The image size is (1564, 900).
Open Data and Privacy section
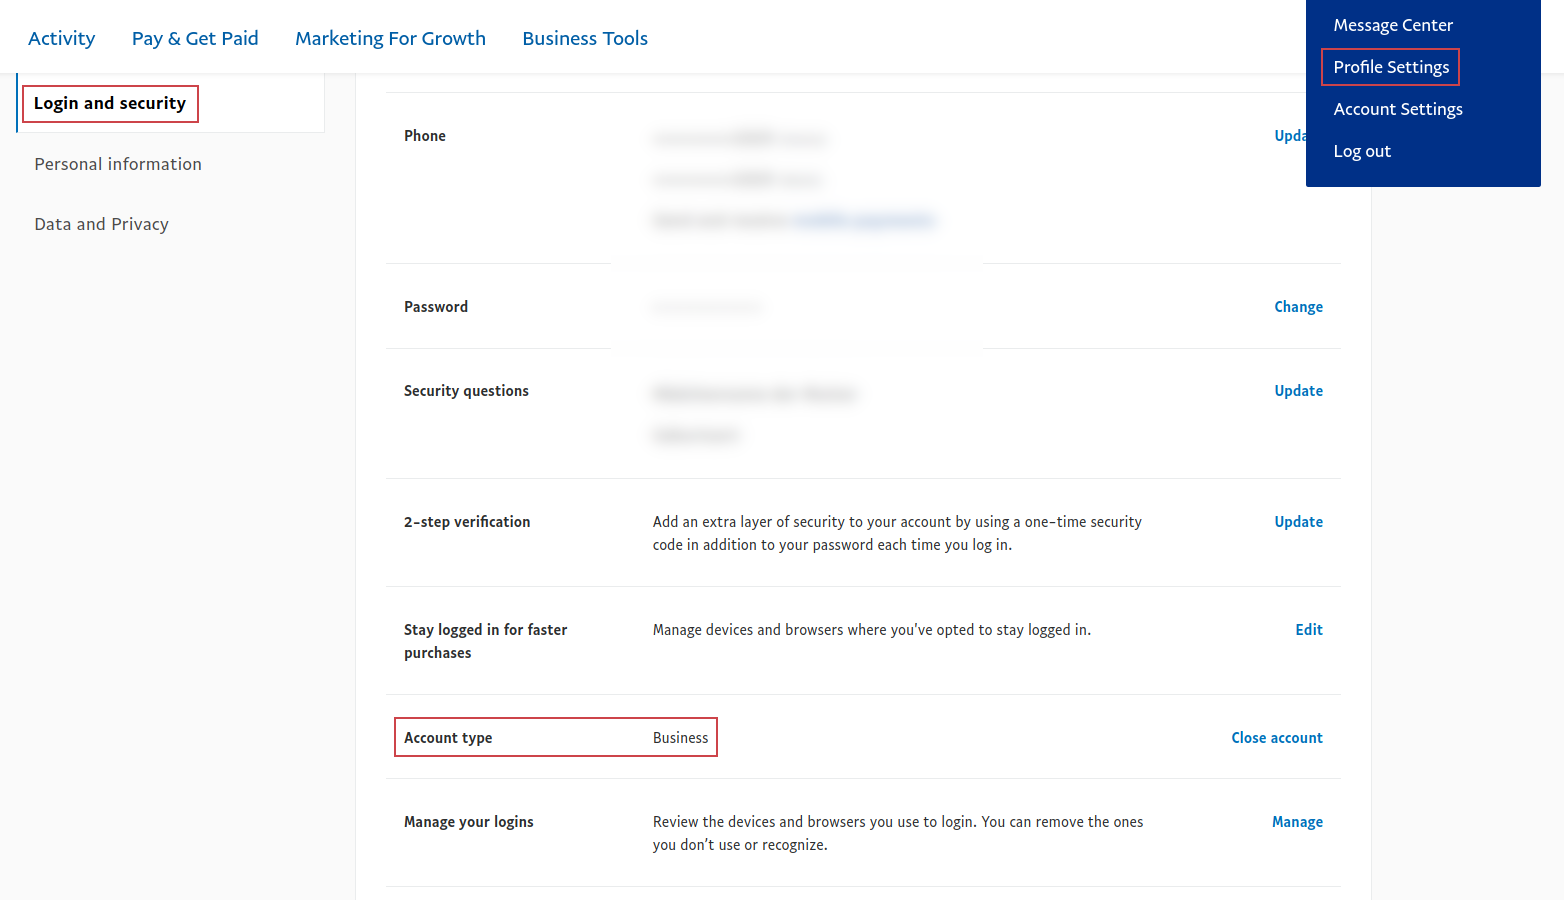coord(101,224)
